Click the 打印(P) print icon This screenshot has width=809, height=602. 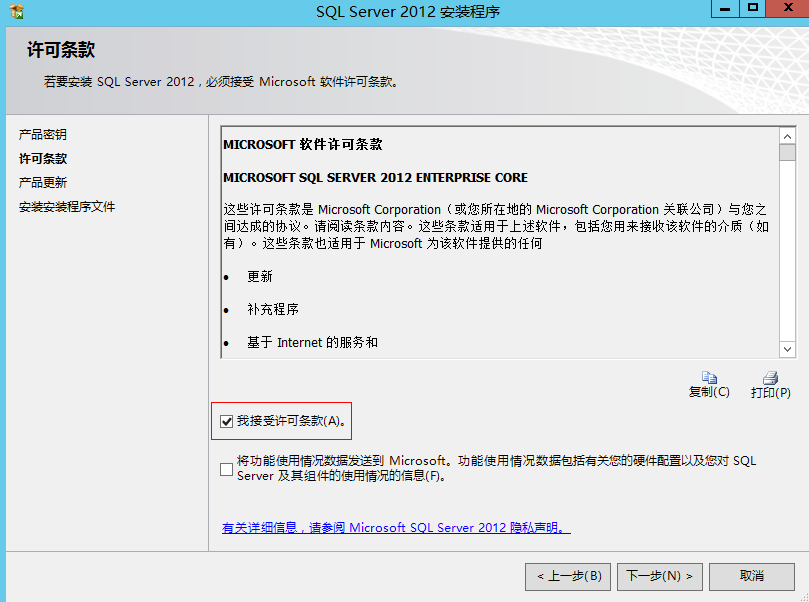coord(770,378)
